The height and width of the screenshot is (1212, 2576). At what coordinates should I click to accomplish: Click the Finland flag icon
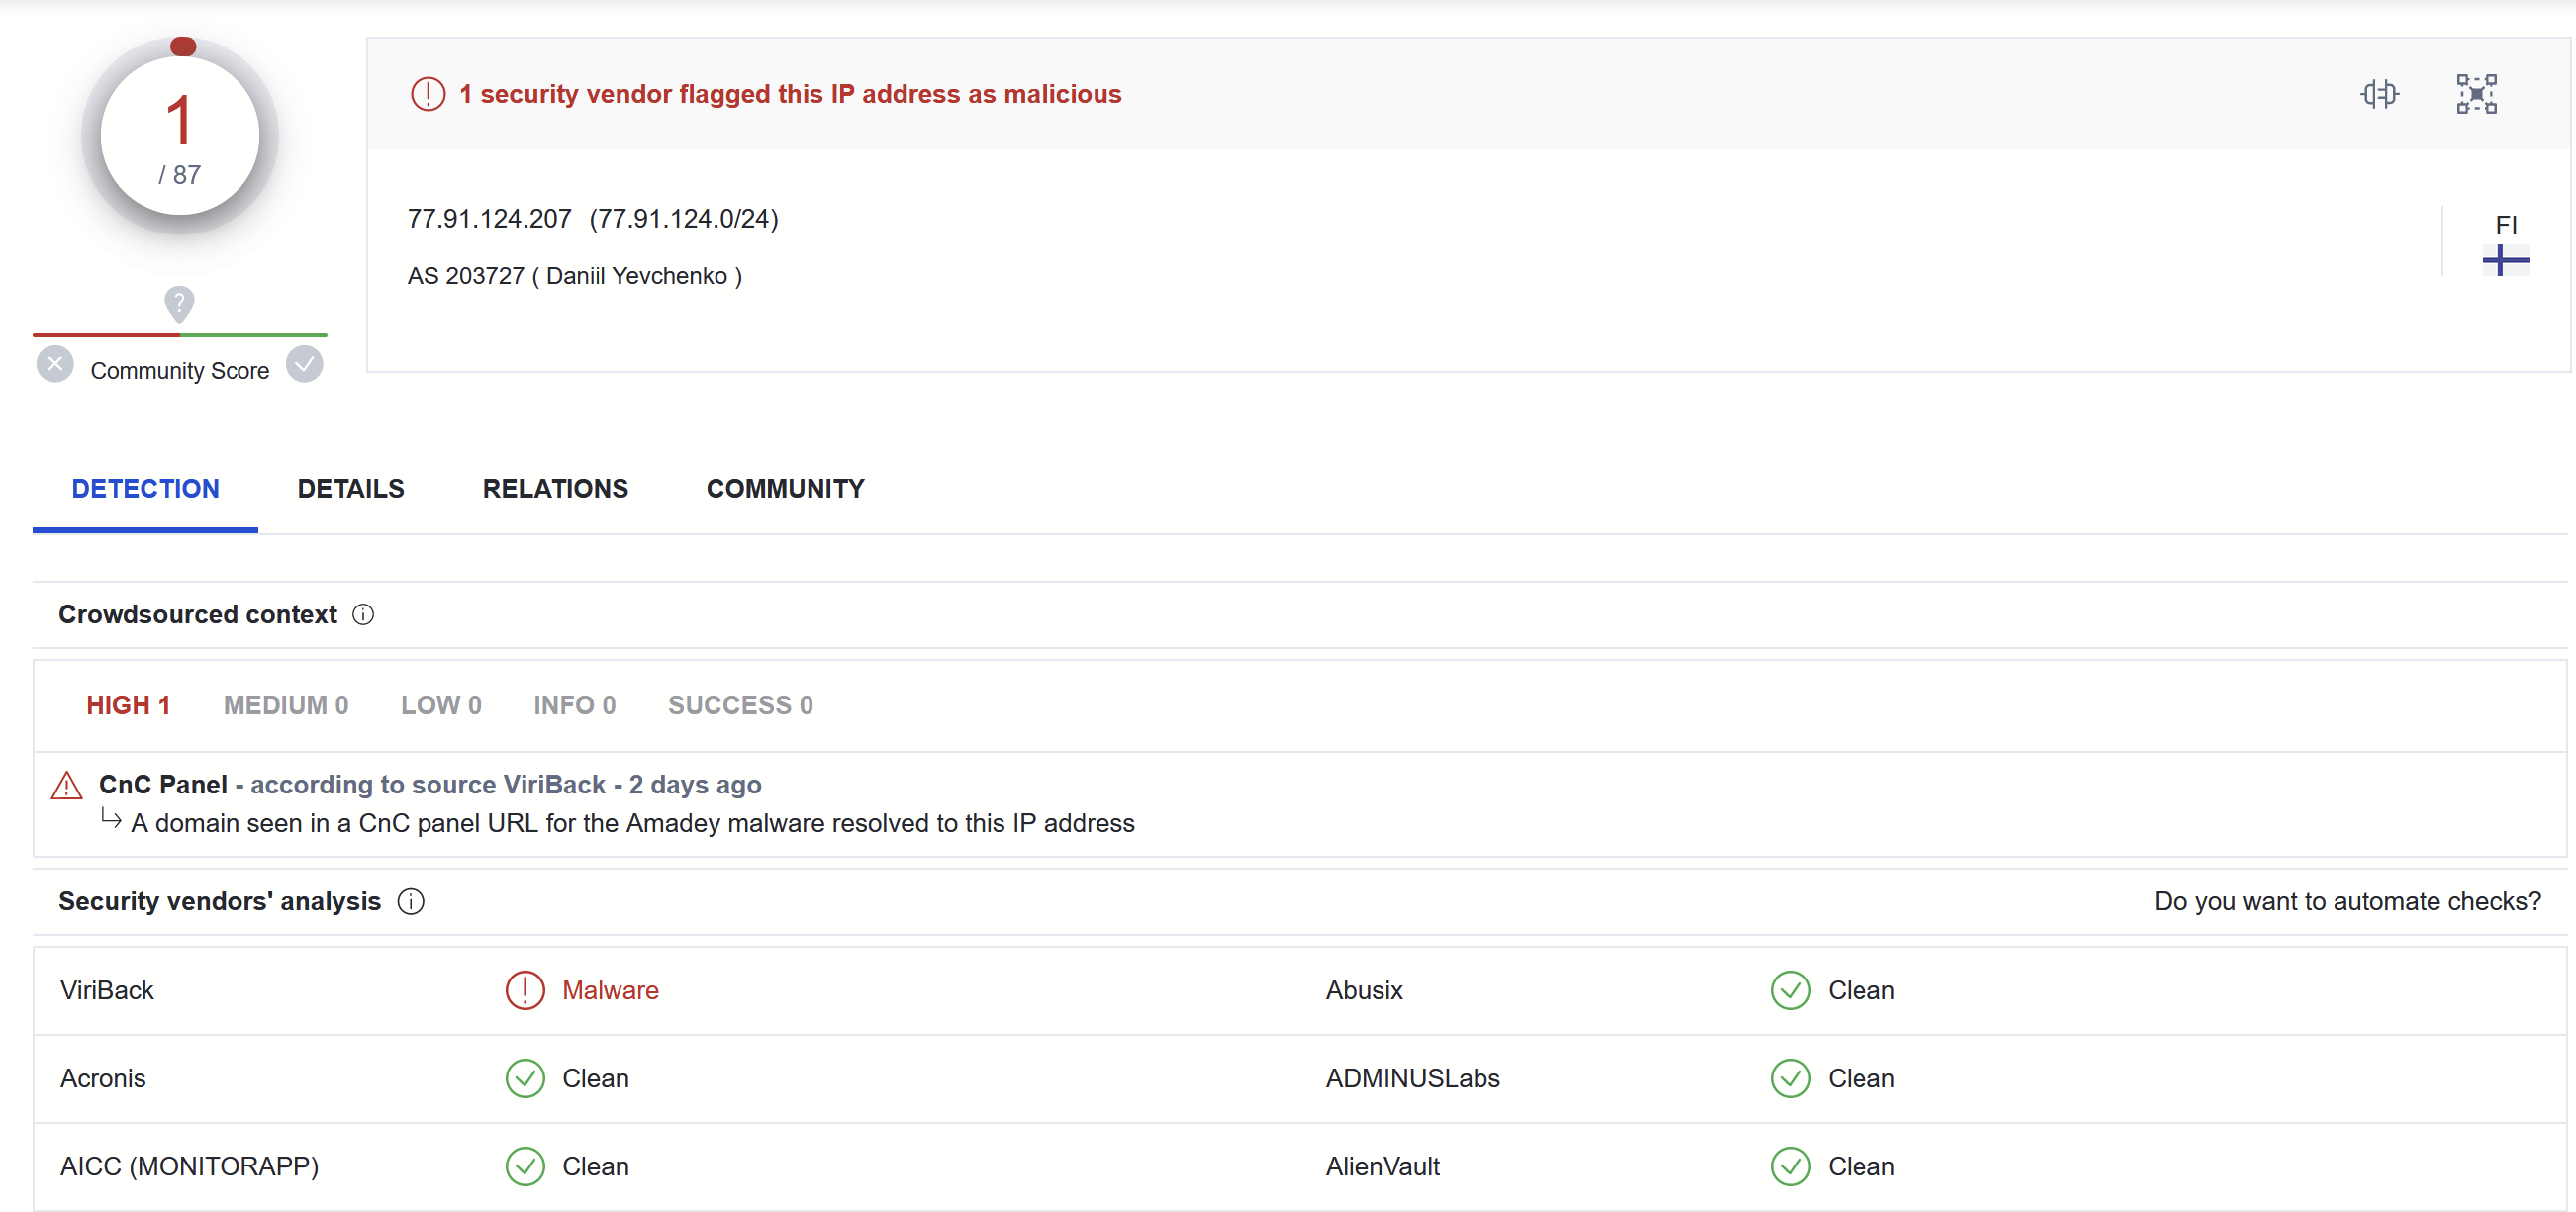[2505, 260]
